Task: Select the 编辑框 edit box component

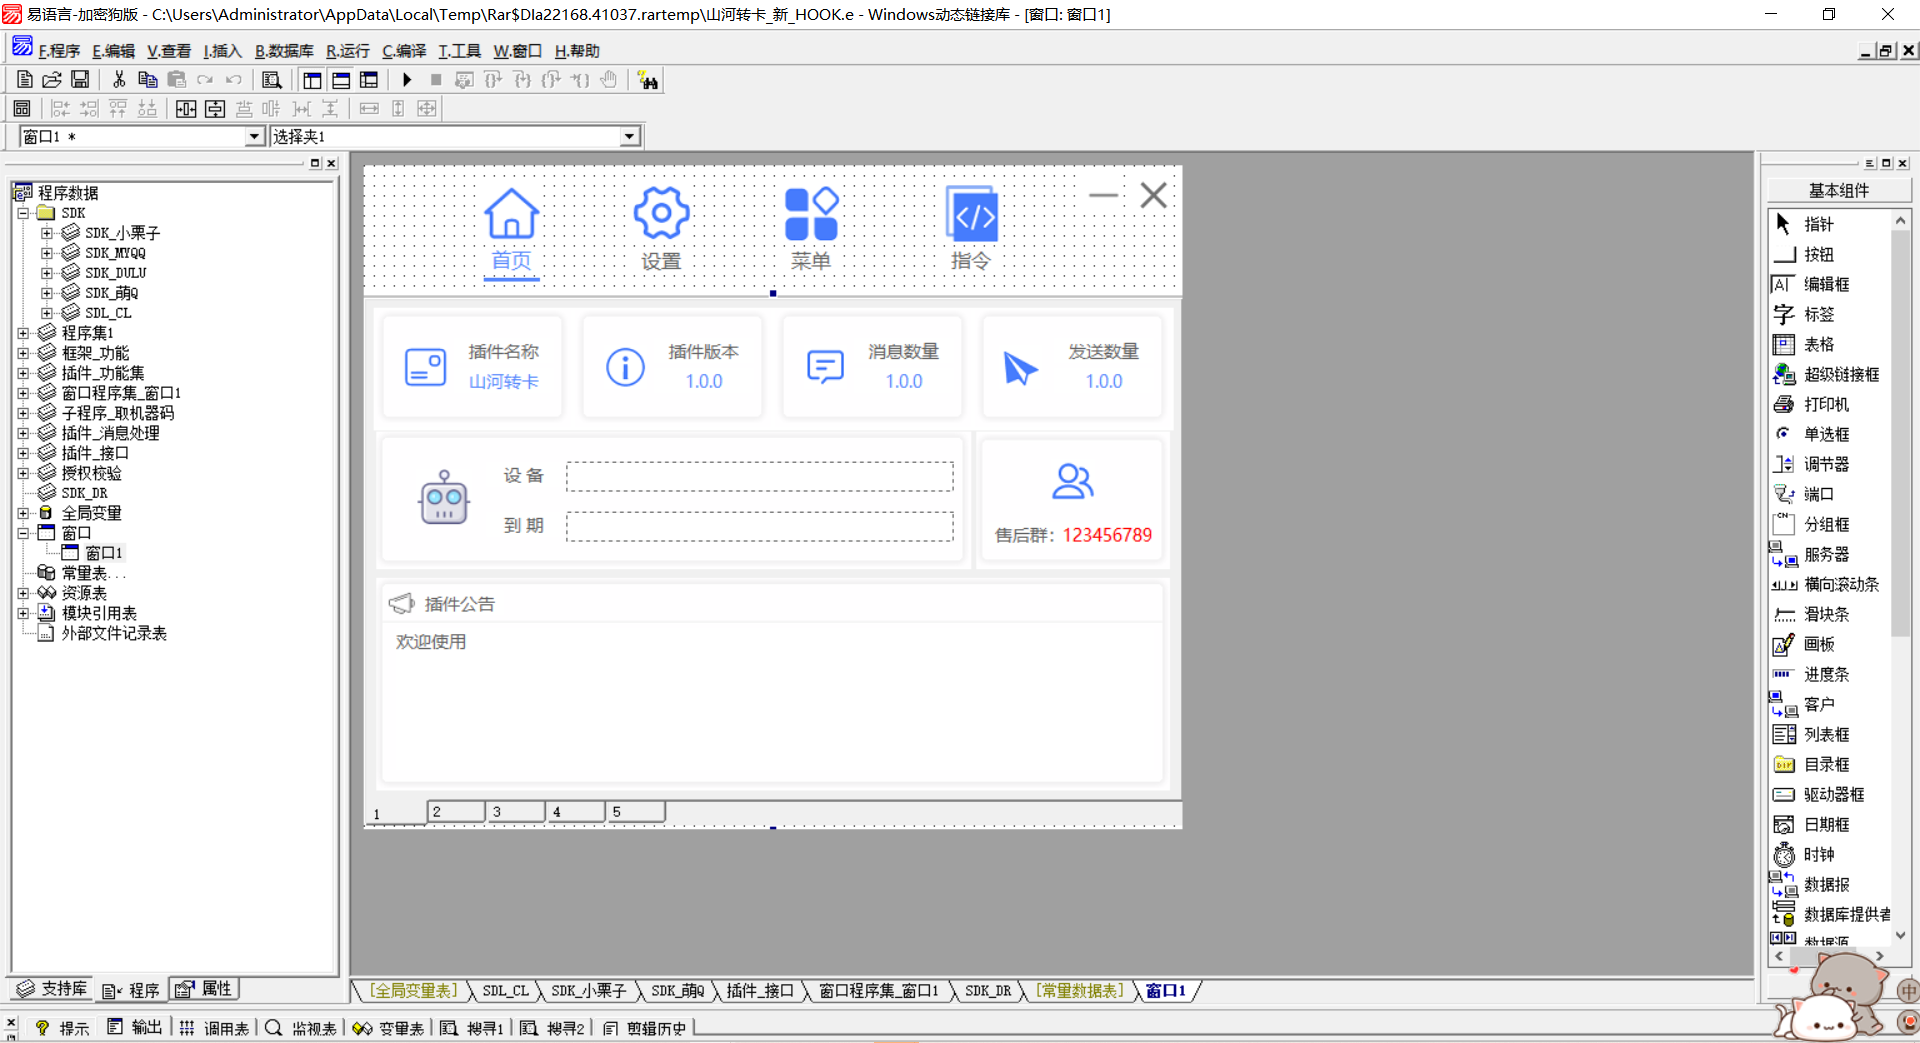Action: (1825, 285)
